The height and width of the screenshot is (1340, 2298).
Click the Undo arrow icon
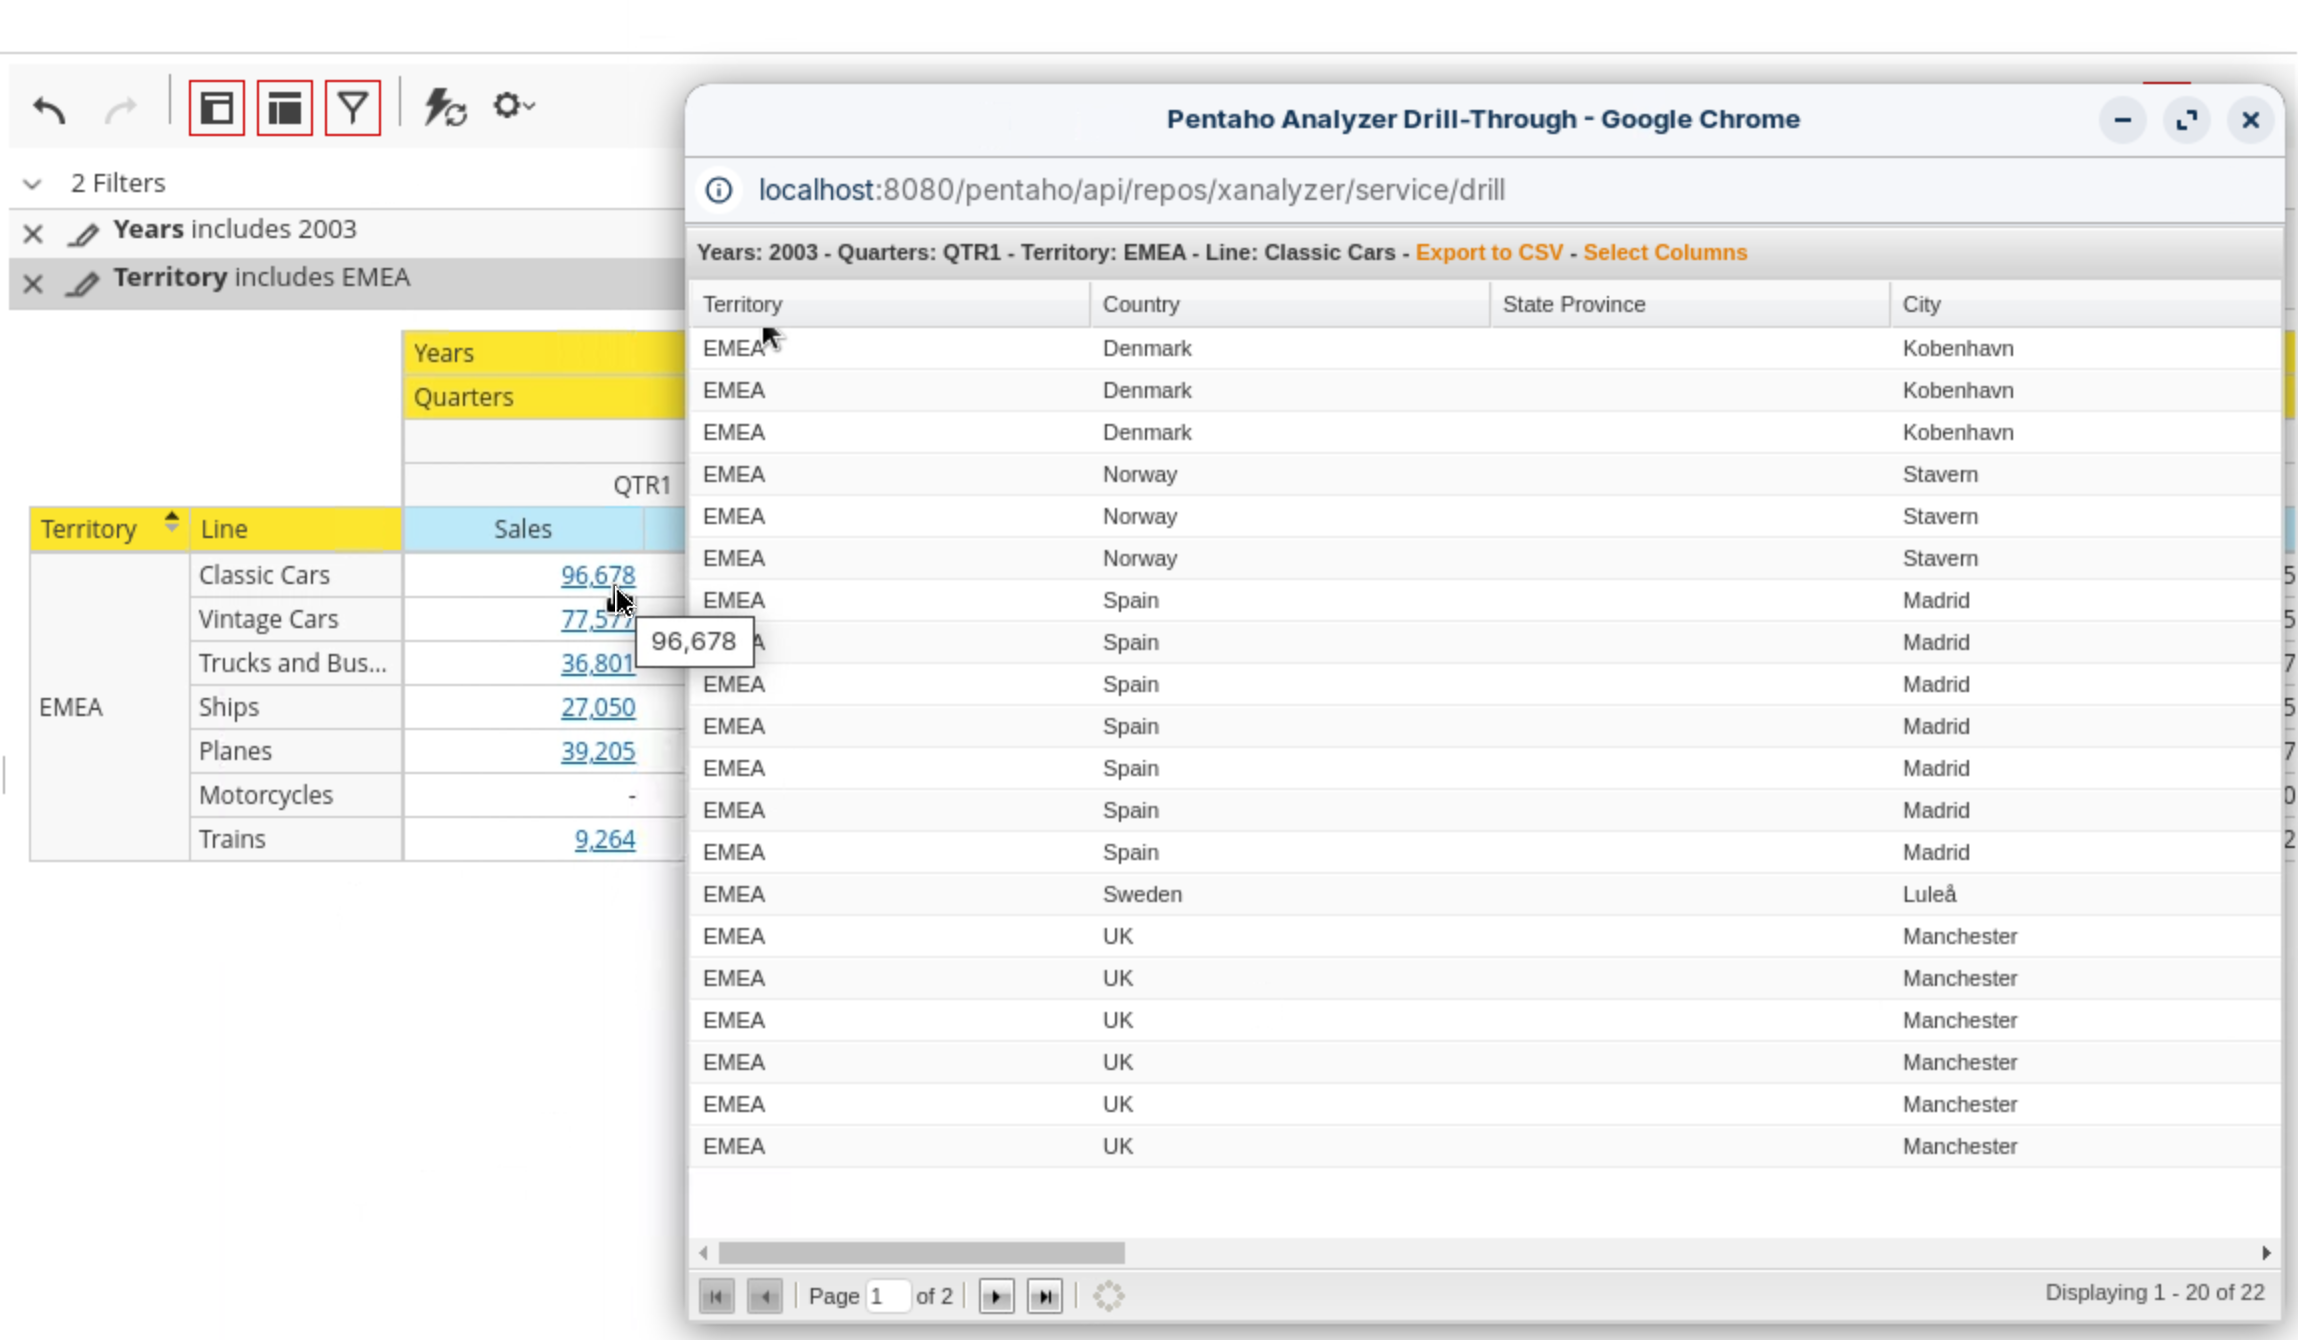click(x=49, y=108)
